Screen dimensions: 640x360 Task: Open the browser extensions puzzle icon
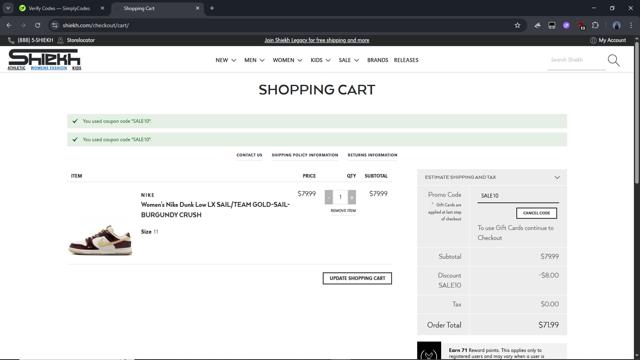(x=595, y=25)
